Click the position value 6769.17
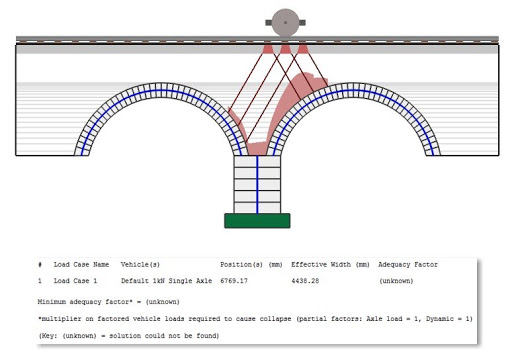 pos(234,281)
